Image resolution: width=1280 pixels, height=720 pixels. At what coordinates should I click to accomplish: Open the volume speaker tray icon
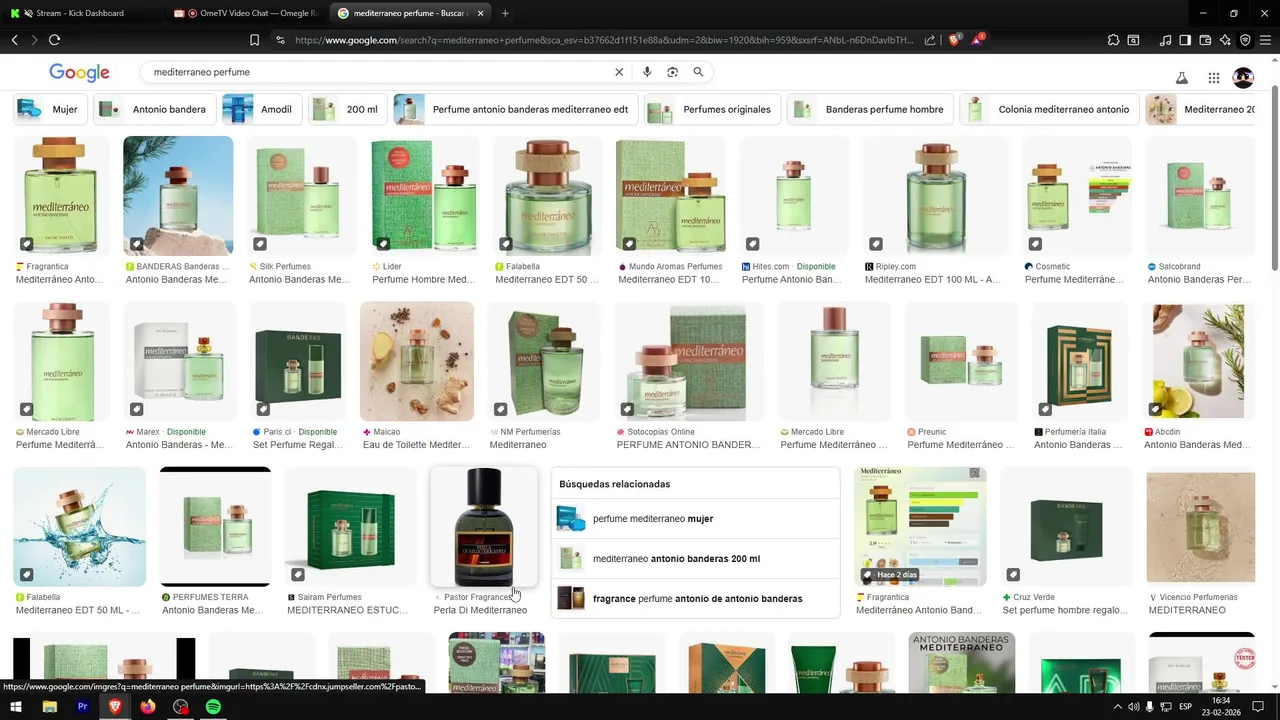pos(1133,707)
